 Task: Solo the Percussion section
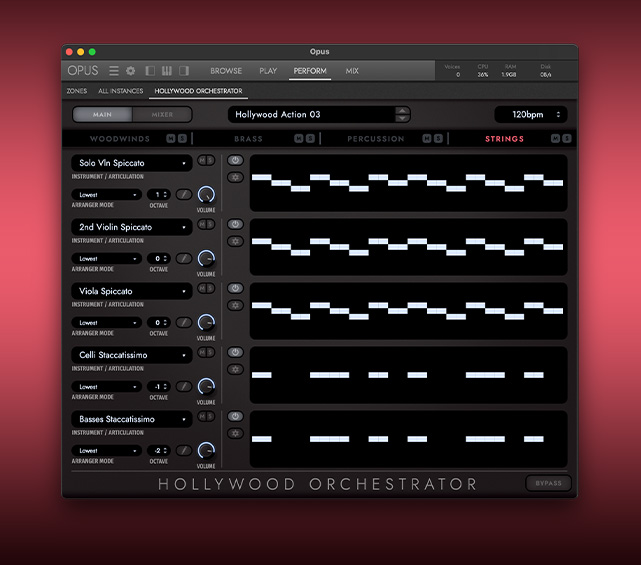(438, 139)
